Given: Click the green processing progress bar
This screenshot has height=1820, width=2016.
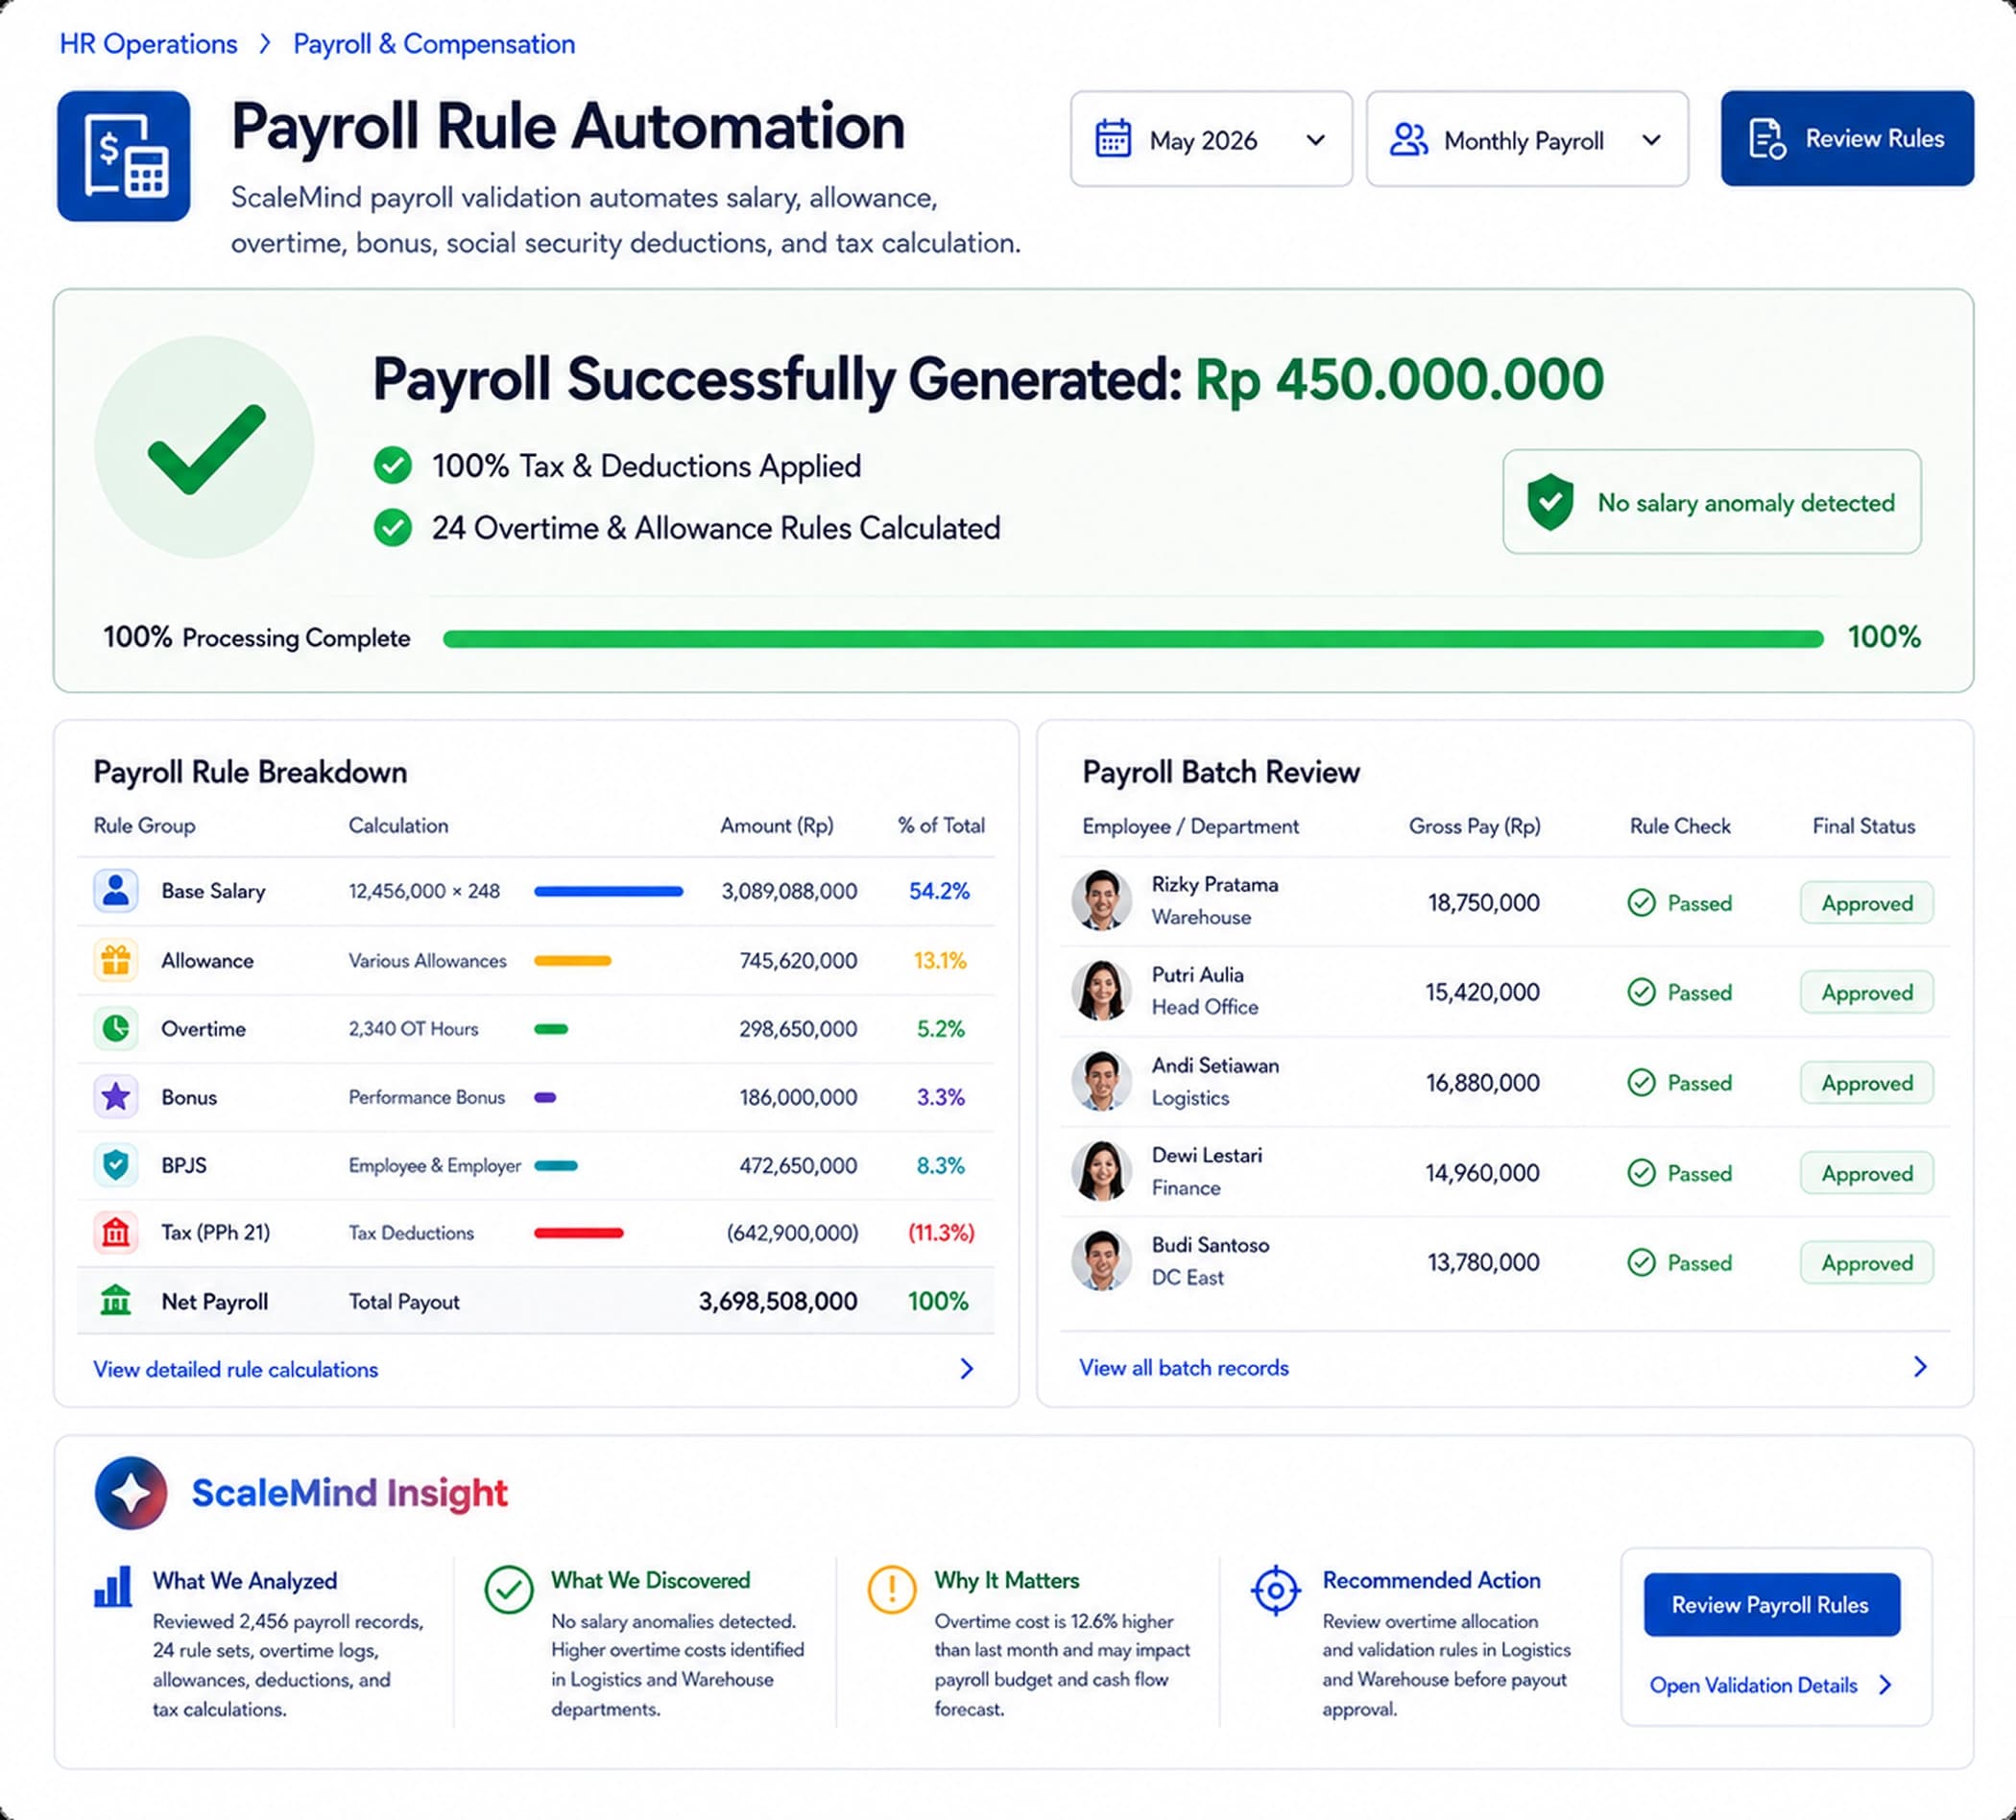Looking at the screenshot, I should (x=1133, y=639).
